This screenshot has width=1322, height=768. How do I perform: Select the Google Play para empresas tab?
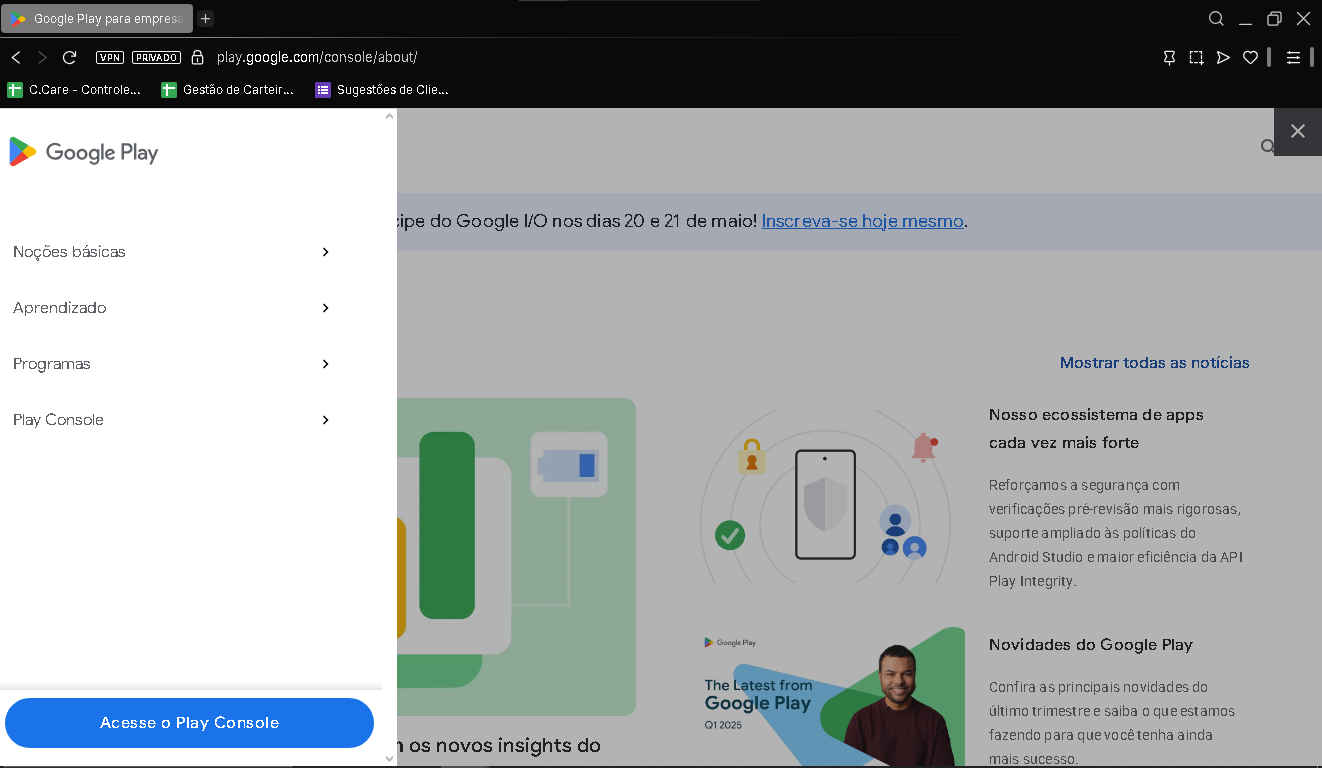tap(97, 19)
